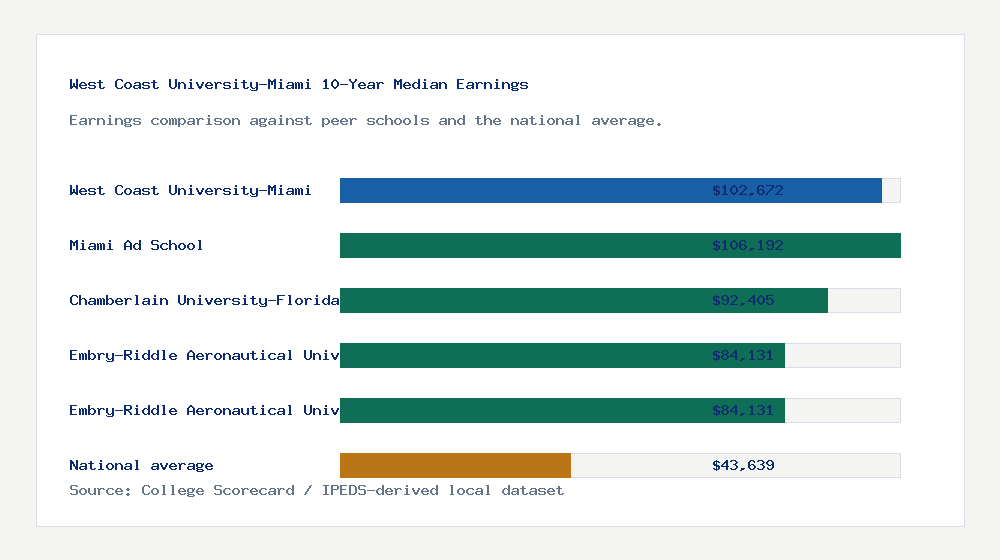The image size is (1000, 560).
Task: Click the $43,639 earnings value
Action: coord(743,466)
